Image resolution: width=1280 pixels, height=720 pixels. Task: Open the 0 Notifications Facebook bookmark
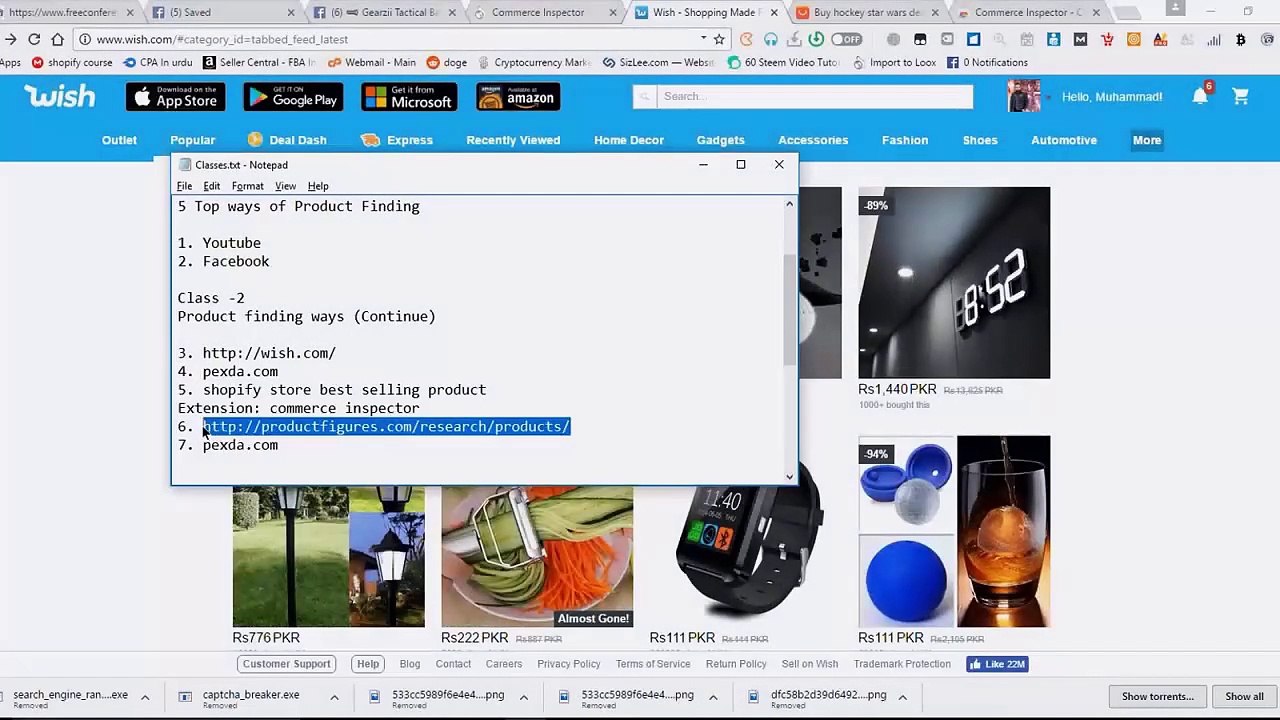click(986, 62)
